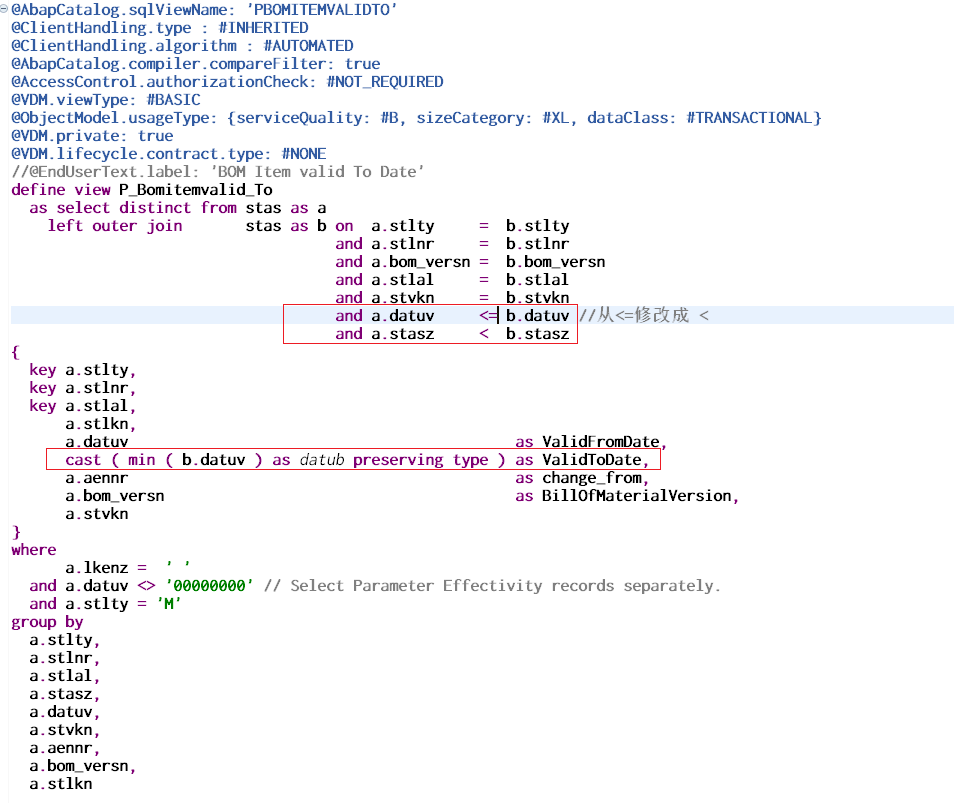Click the #NOT_REQUIRED authorization value
This screenshot has height=803, width=954.
tap(385, 82)
